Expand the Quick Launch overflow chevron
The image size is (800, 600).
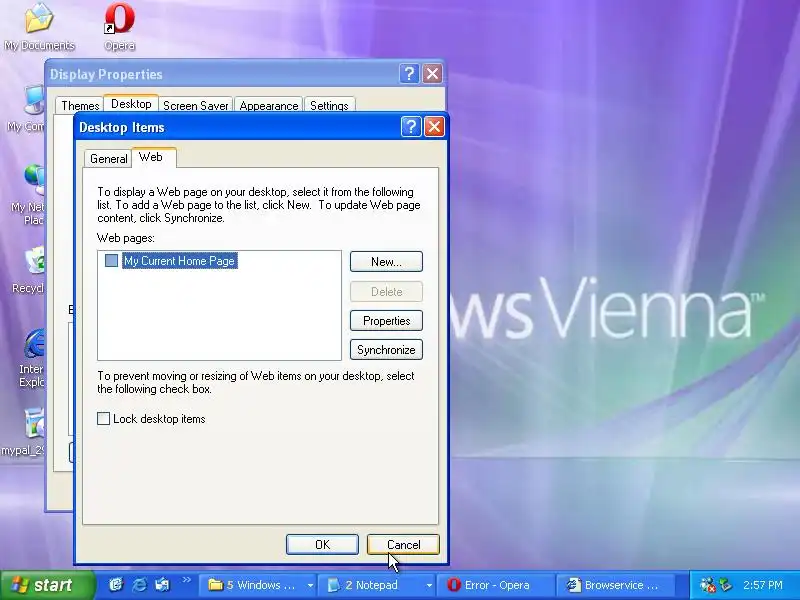(186, 580)
